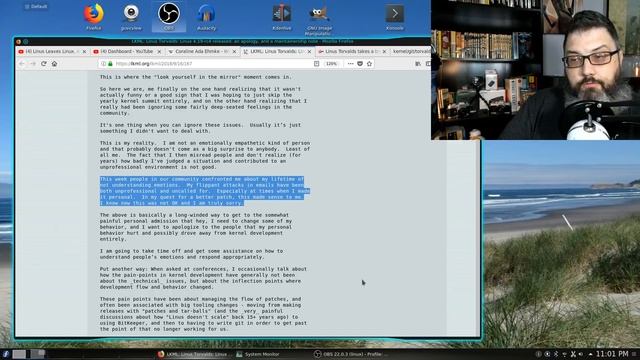
Task: Open the Firefox Library icon
Action: point(418,64)
